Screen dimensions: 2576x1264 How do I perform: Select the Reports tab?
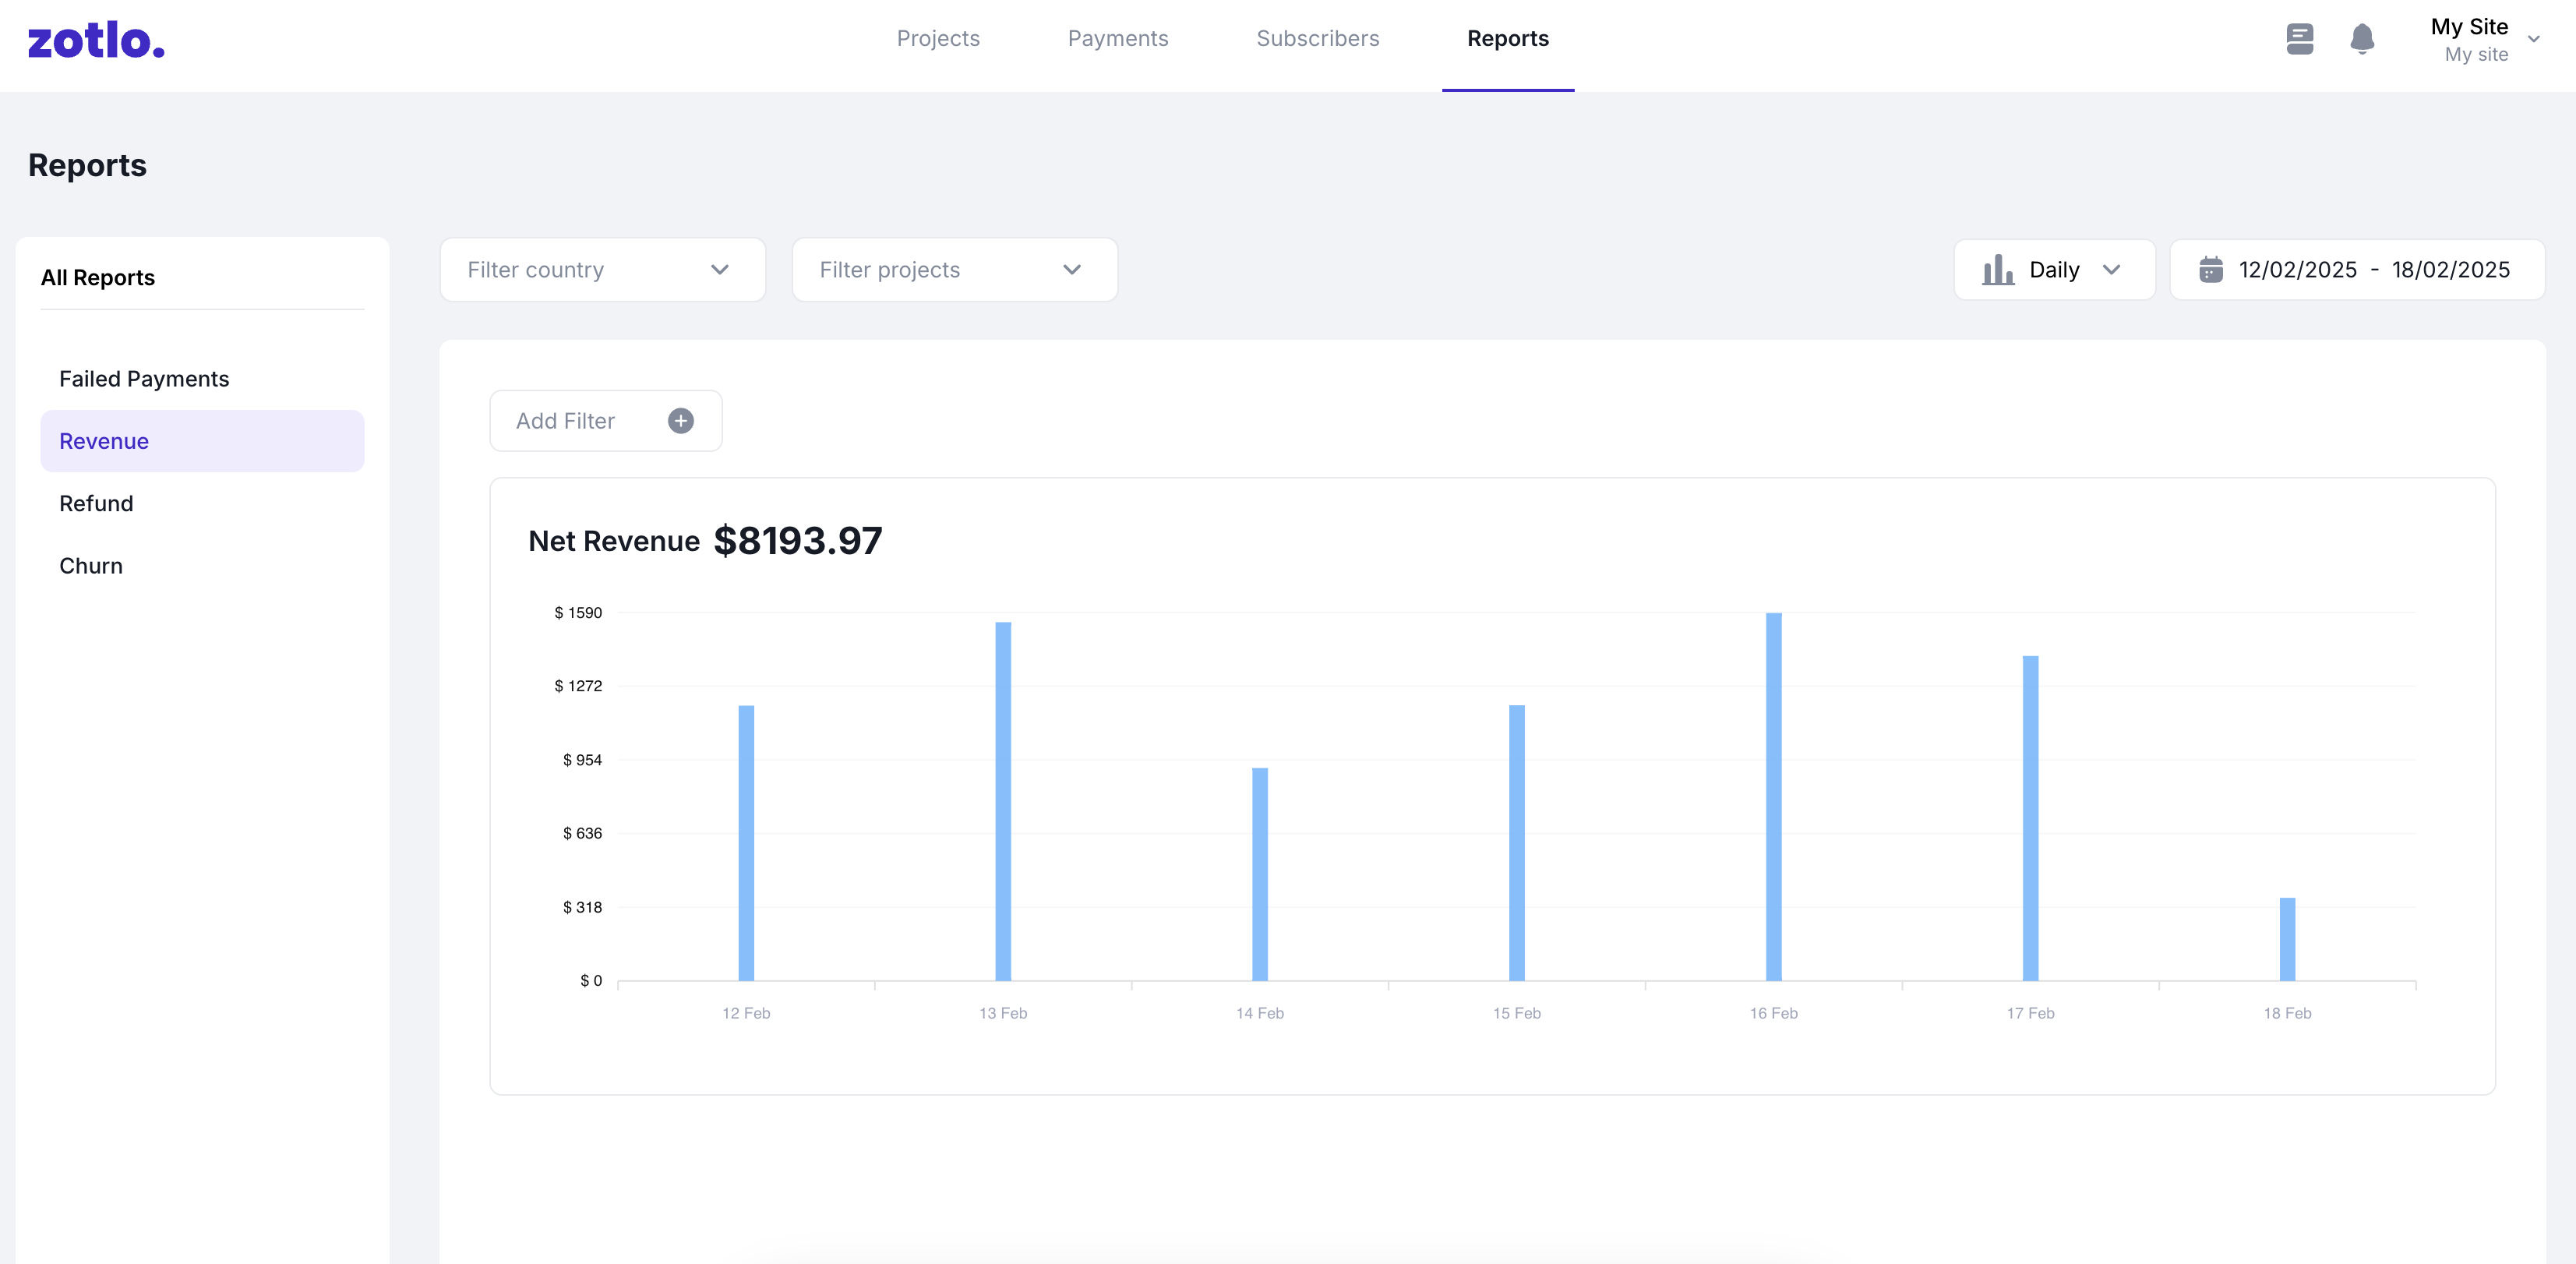click(1507, 39)
